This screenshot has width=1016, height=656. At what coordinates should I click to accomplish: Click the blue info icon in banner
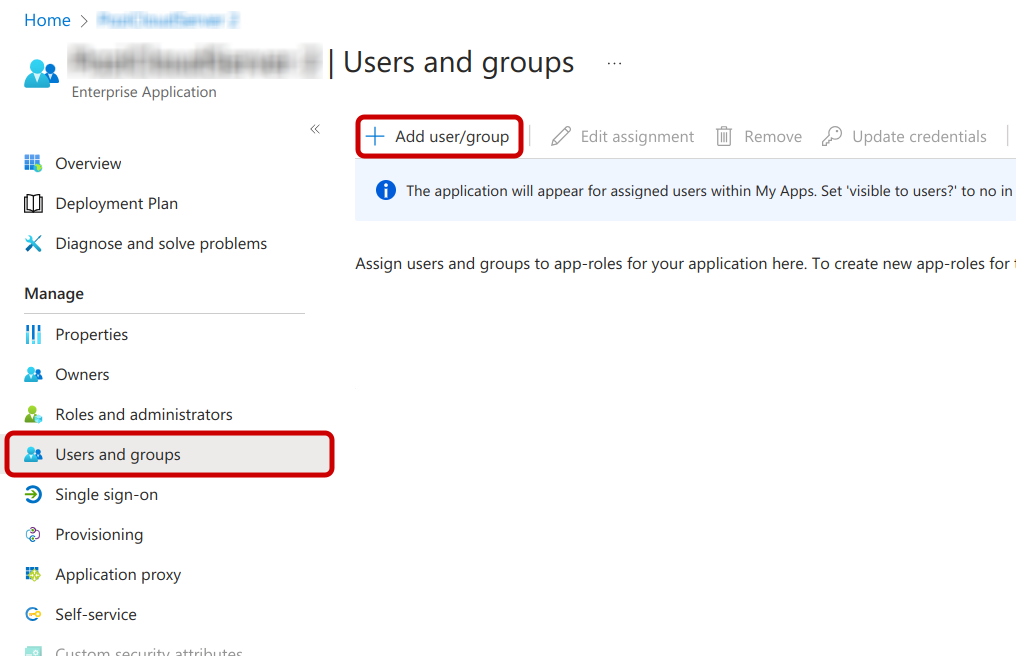(385, 190)
